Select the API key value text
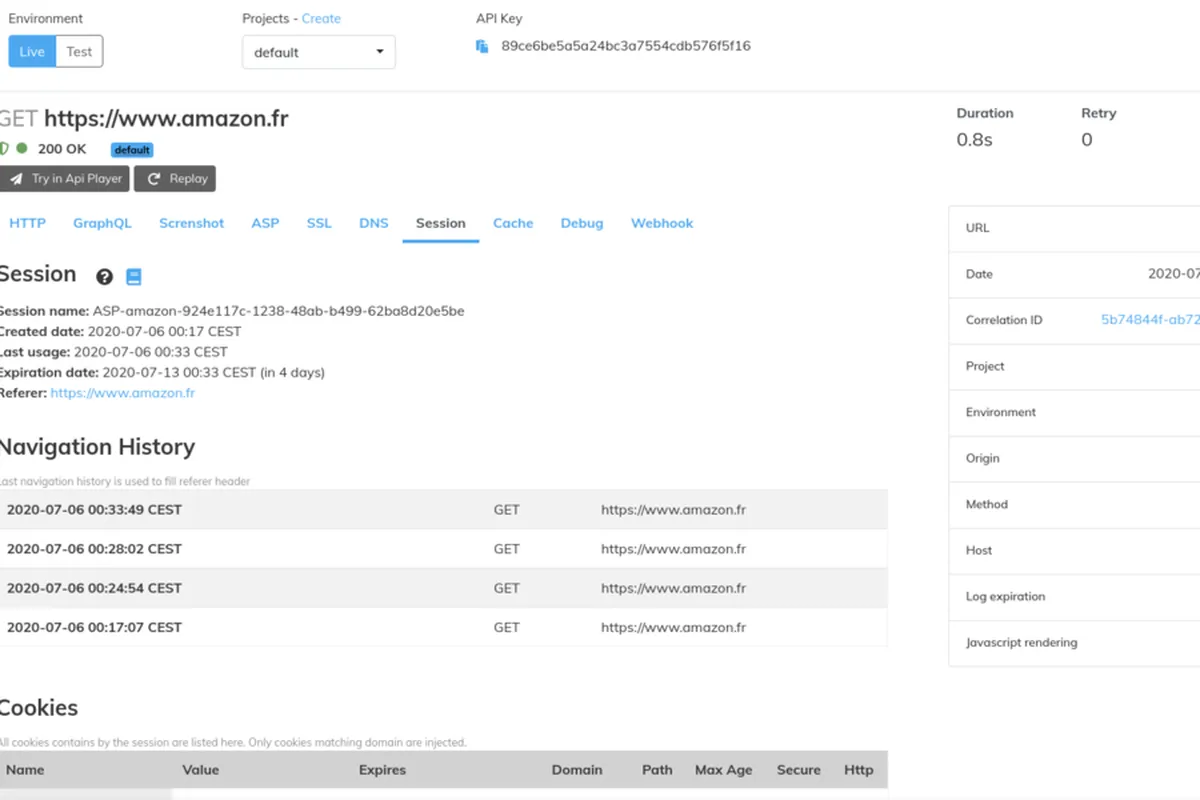Image resolution: width=1200 pixels, height=800 pixels. (x=626, y=46)
